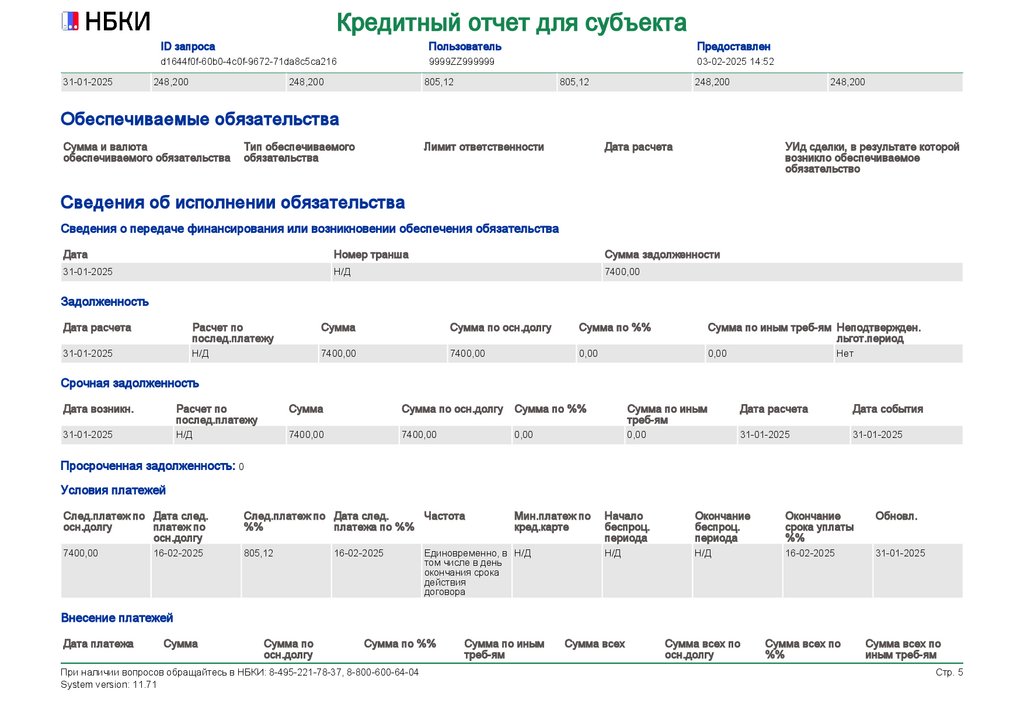The image size is (1024, 724).
Task: Click the 'Сумма всех по иным треб-ям' header
Action: point(903,649)
